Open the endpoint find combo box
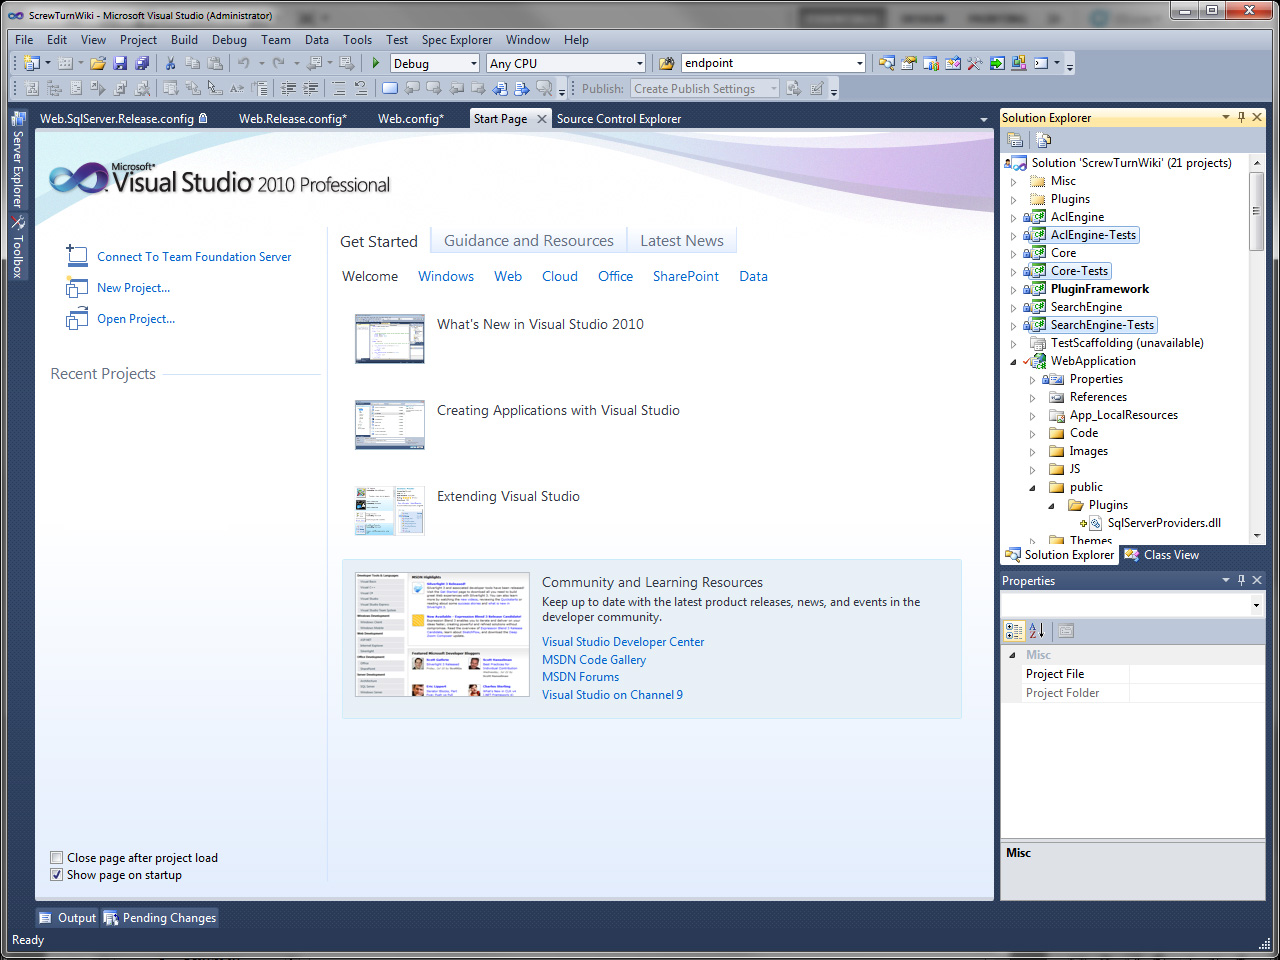 773,63
